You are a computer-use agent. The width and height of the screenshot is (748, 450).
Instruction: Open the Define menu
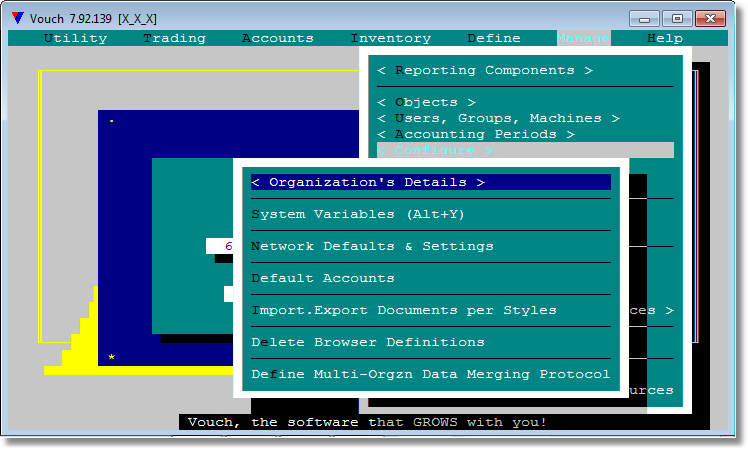click(494, 38)
